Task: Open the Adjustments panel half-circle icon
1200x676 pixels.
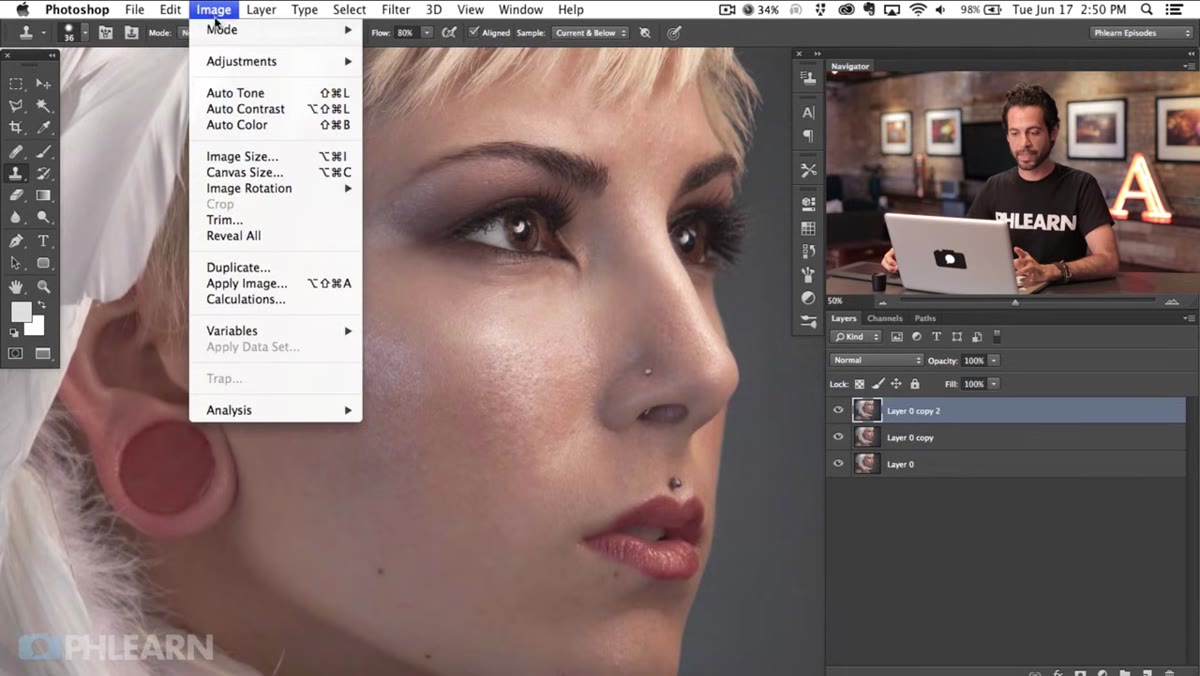Action: click(x=808, y=298)
